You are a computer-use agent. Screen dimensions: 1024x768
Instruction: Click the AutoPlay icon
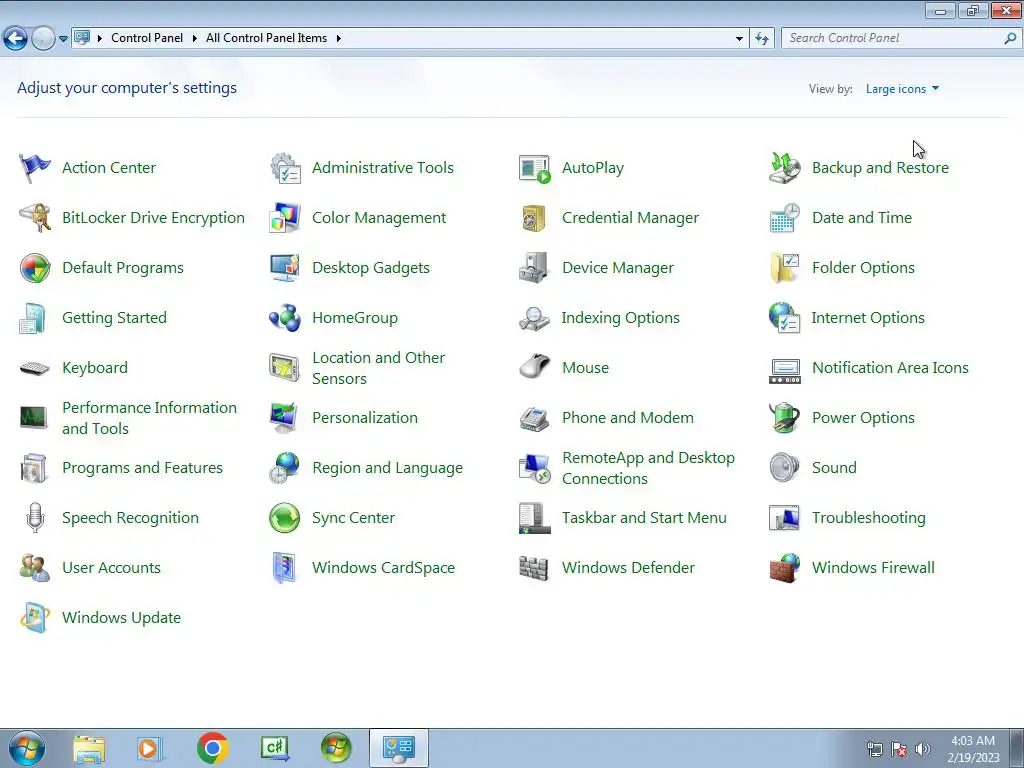click(x=534, y=168)
